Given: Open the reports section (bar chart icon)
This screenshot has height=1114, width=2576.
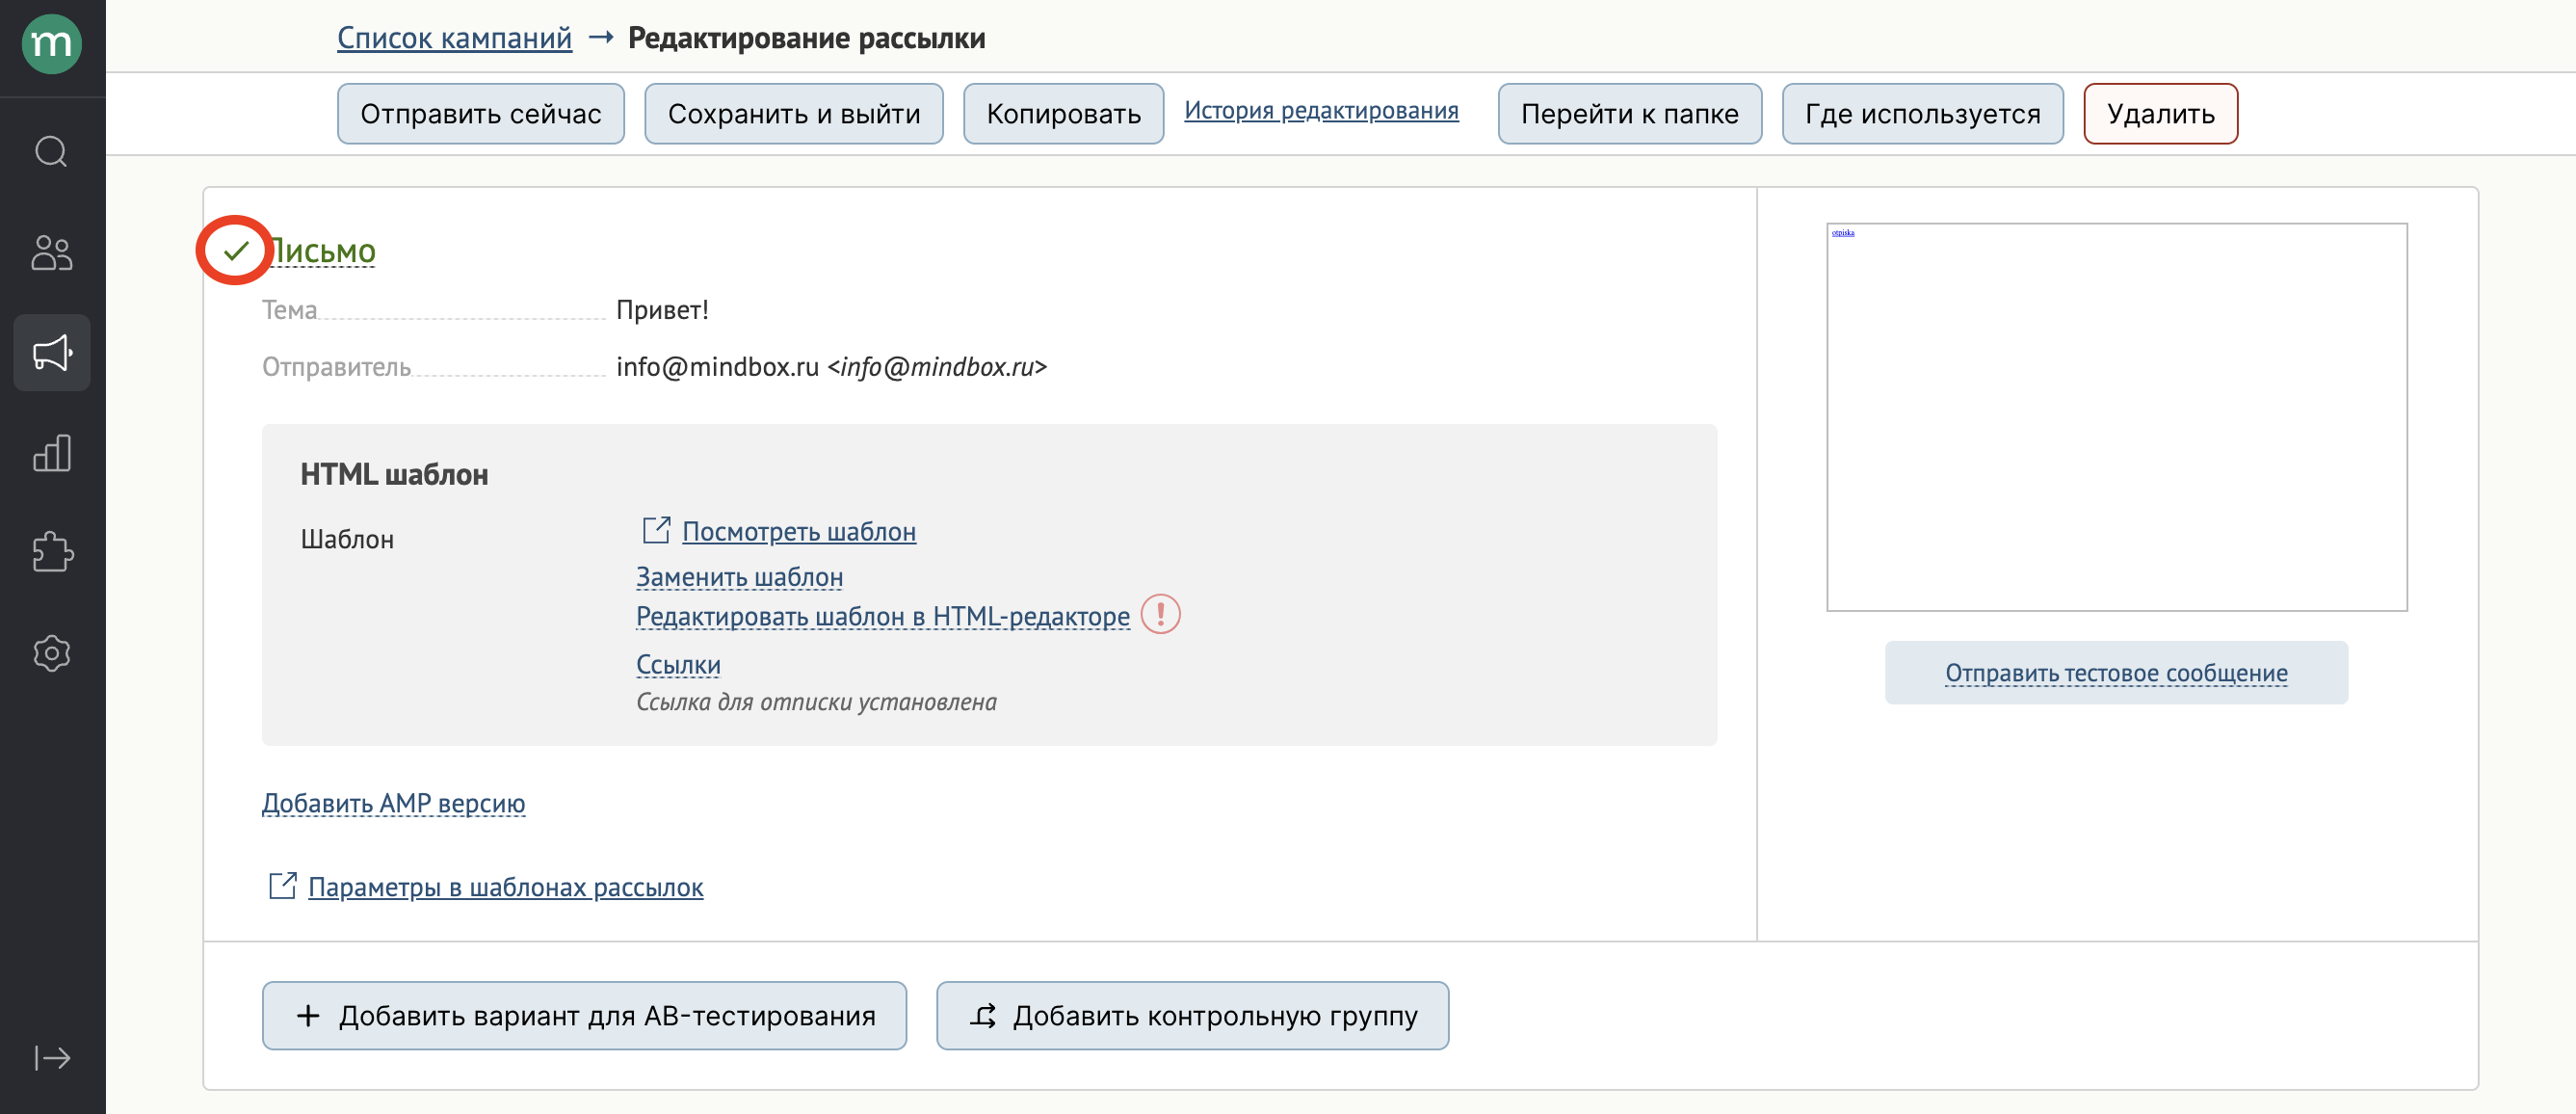Looking at the screenshot, I should point(52,453).
